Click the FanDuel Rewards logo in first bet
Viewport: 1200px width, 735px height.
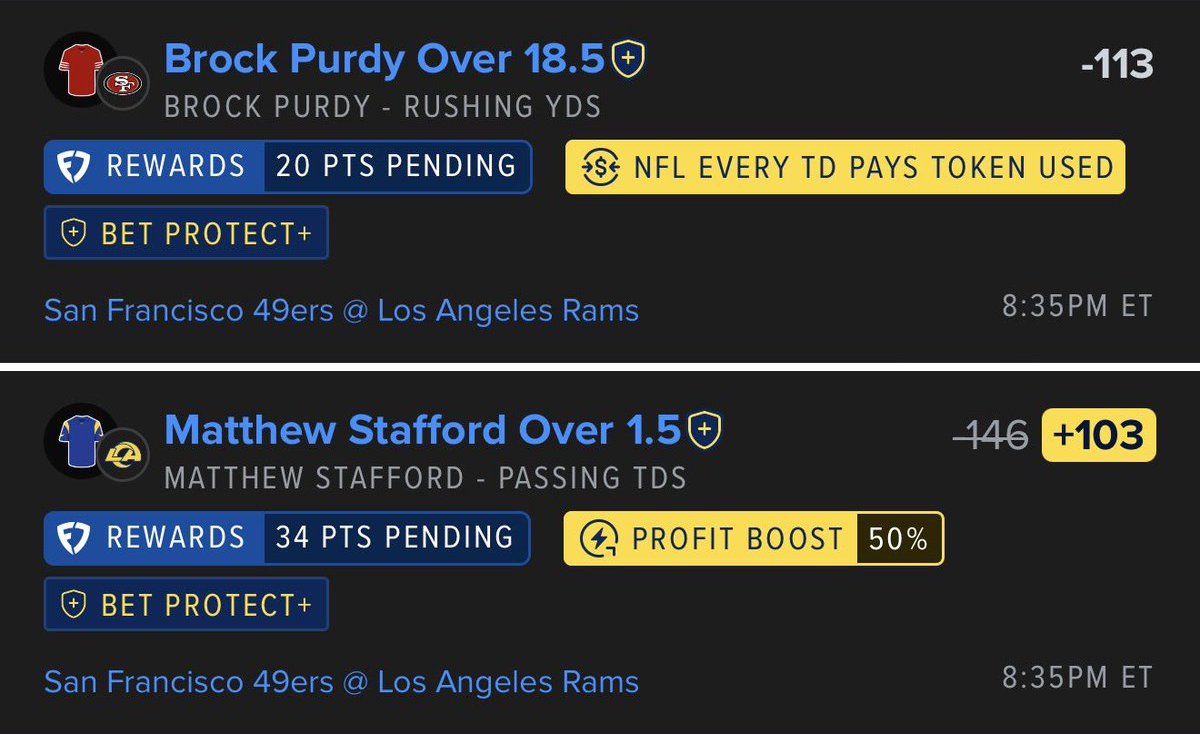[x=76, y=165]
